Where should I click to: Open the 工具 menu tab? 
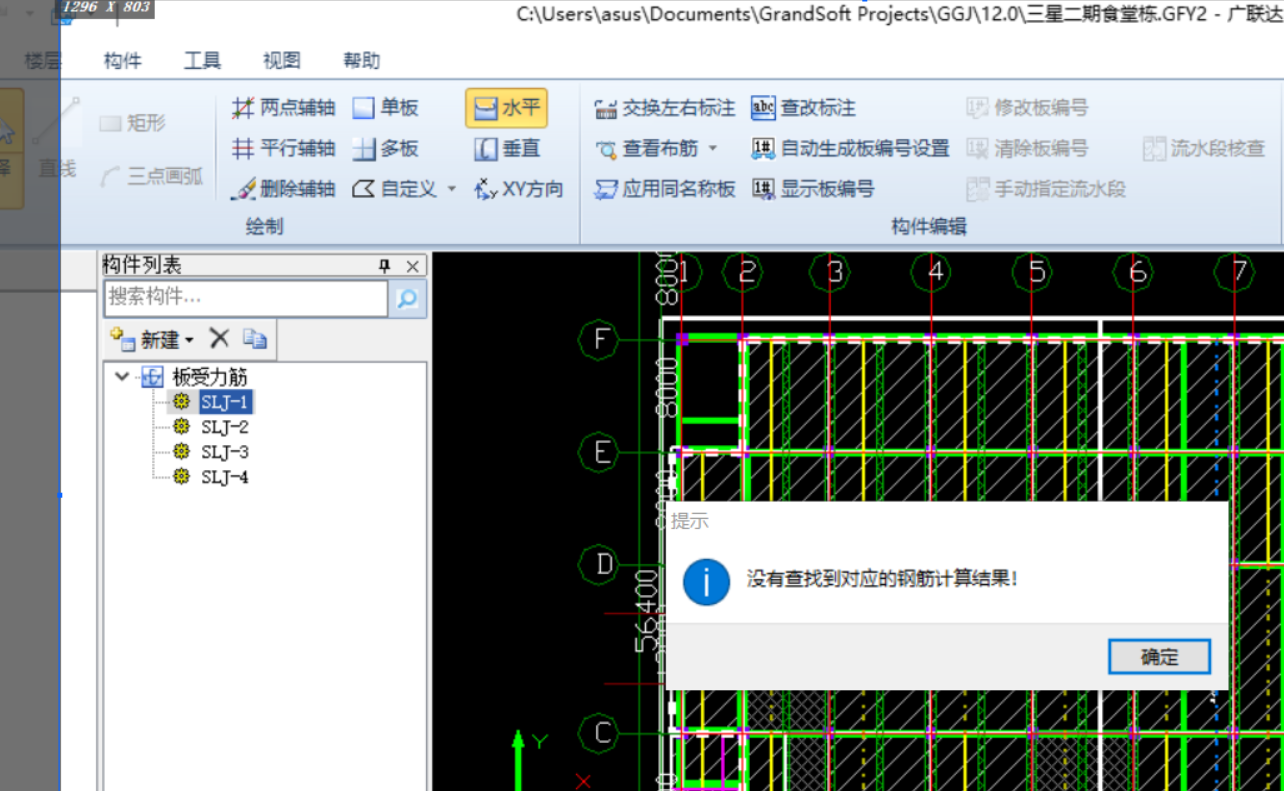(202, 61)
